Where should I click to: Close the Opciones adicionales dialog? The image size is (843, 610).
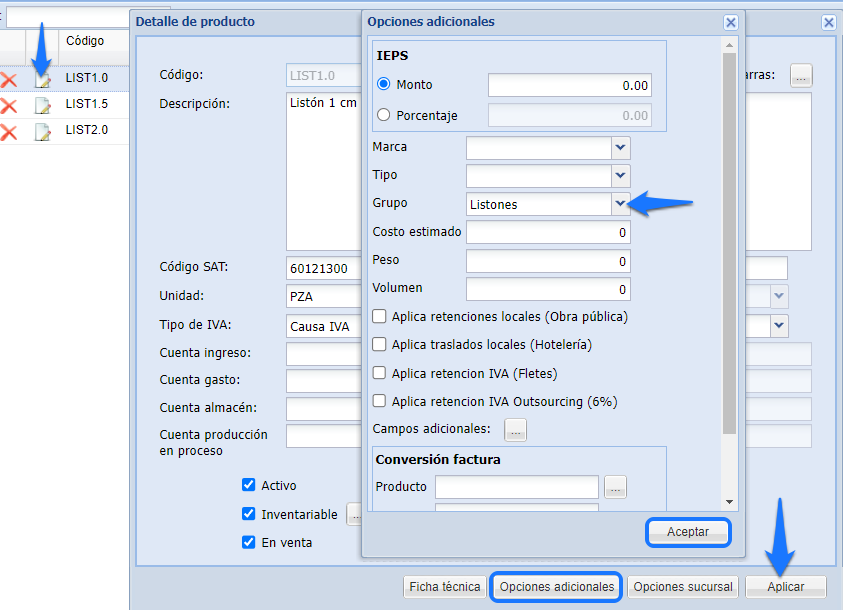coord(731,22)
